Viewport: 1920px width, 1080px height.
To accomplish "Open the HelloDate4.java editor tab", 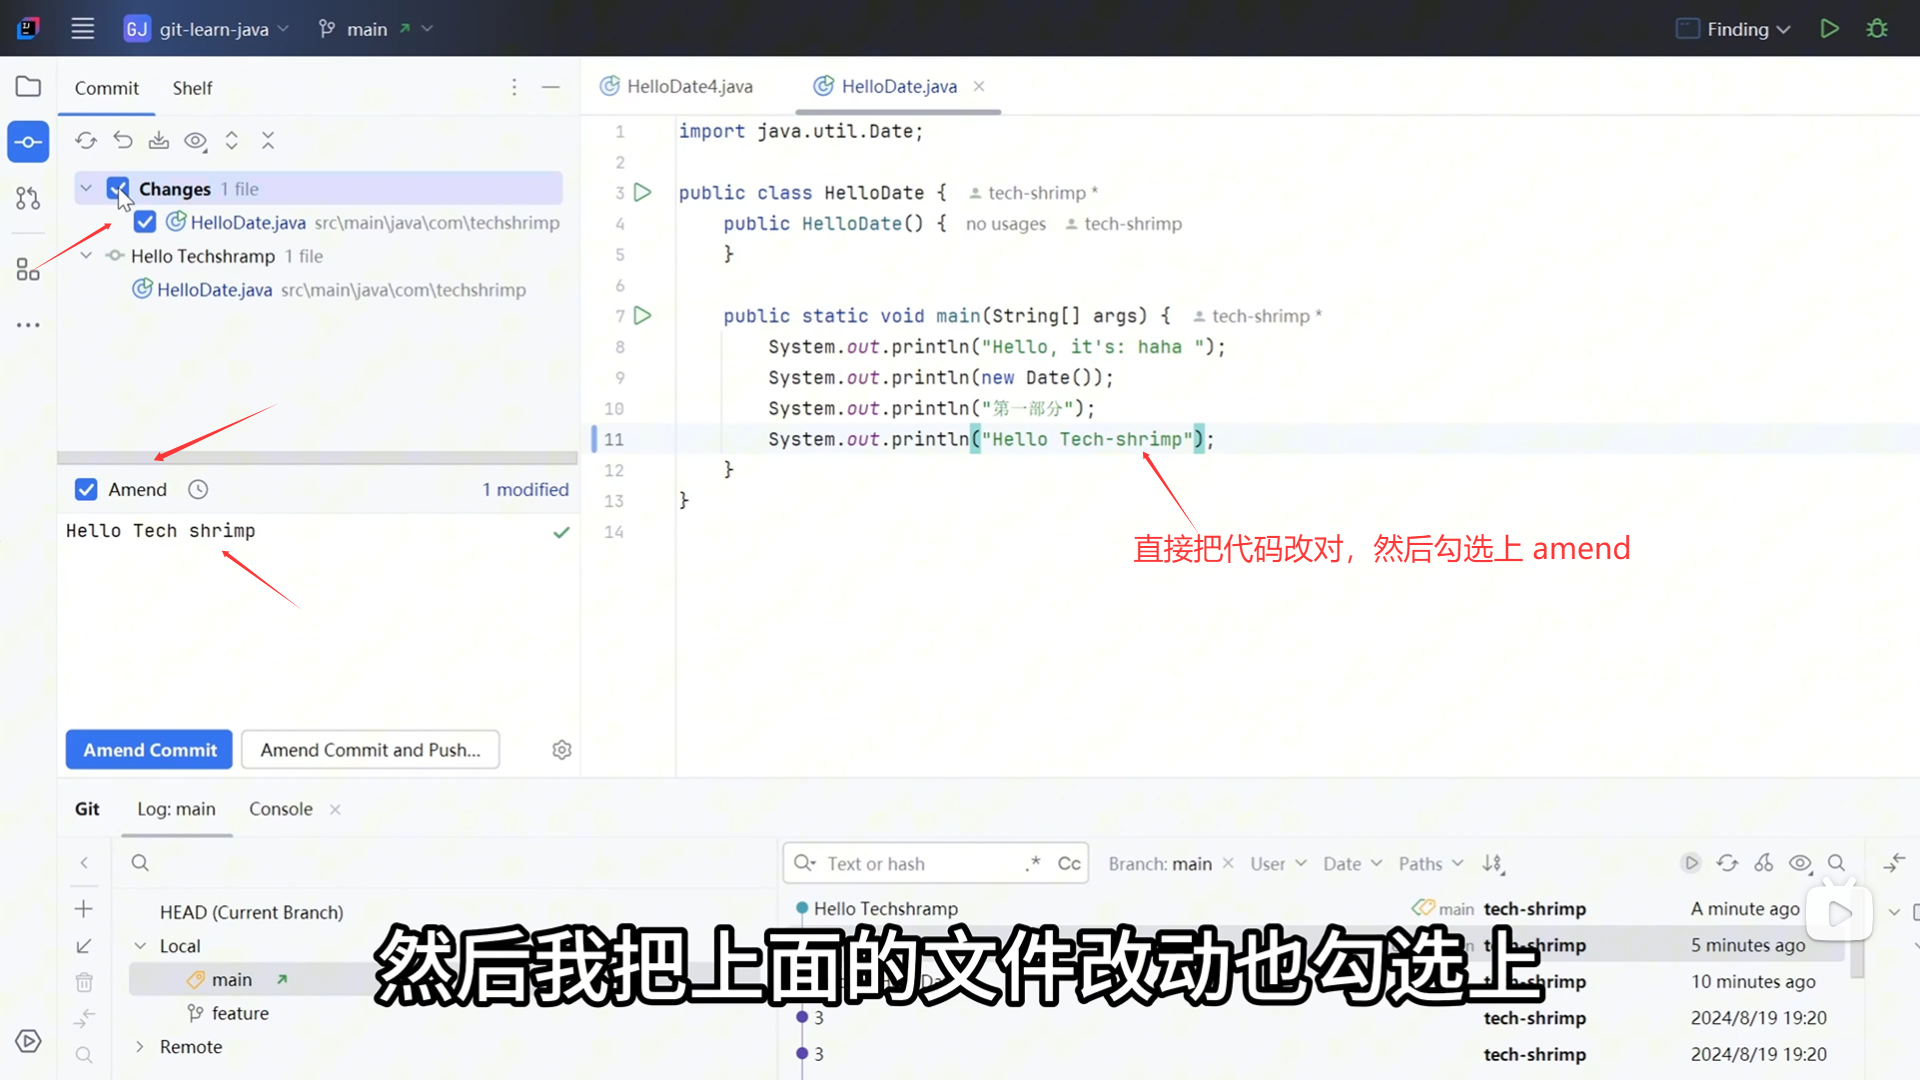I will click(x=688, y=86).
